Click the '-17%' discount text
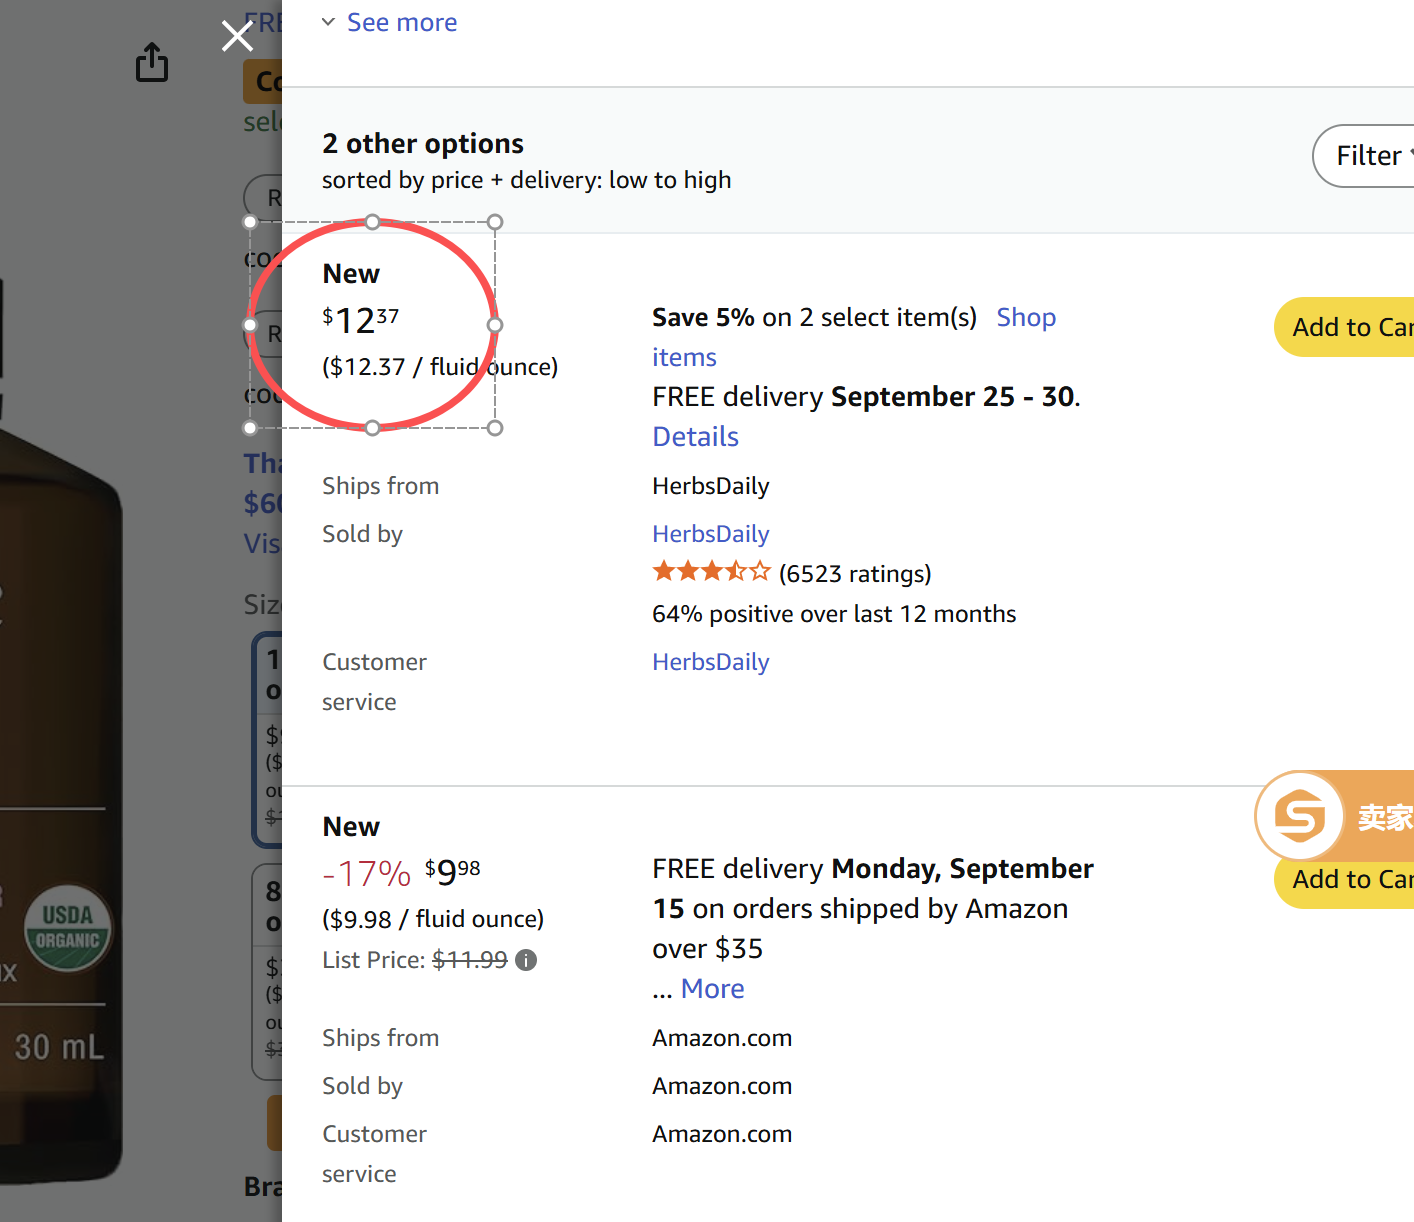The width and height of the screenshot is (1414, 1222). coord(366,874)
